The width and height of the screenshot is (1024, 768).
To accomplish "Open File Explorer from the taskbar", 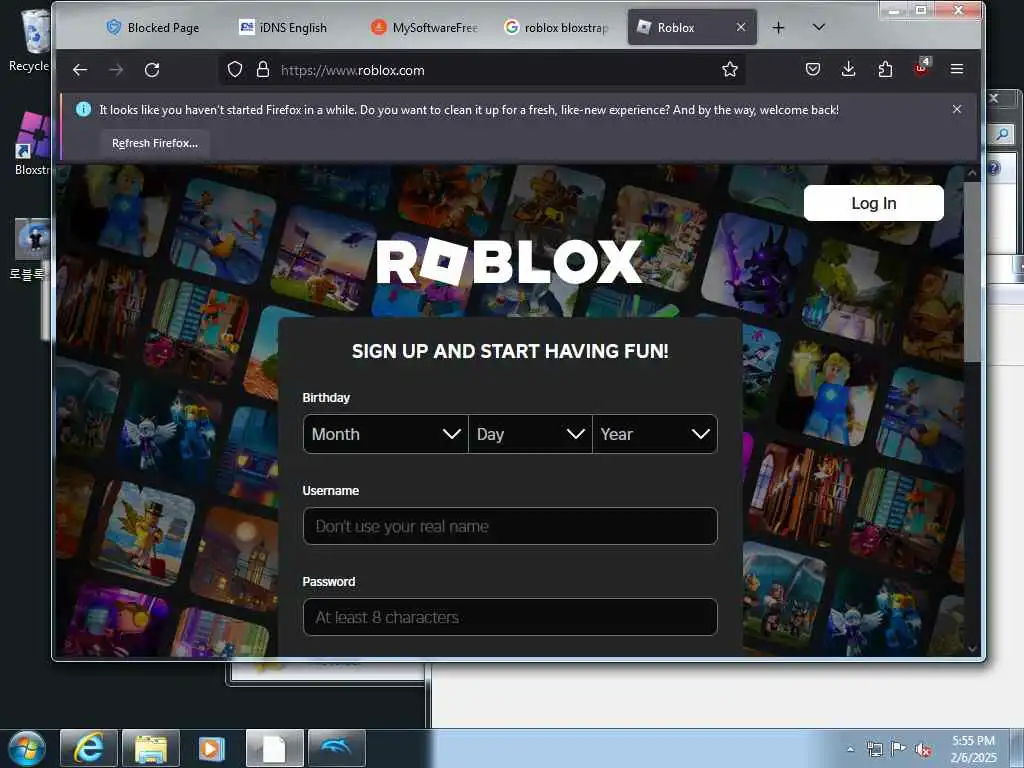I will point(151,748).
